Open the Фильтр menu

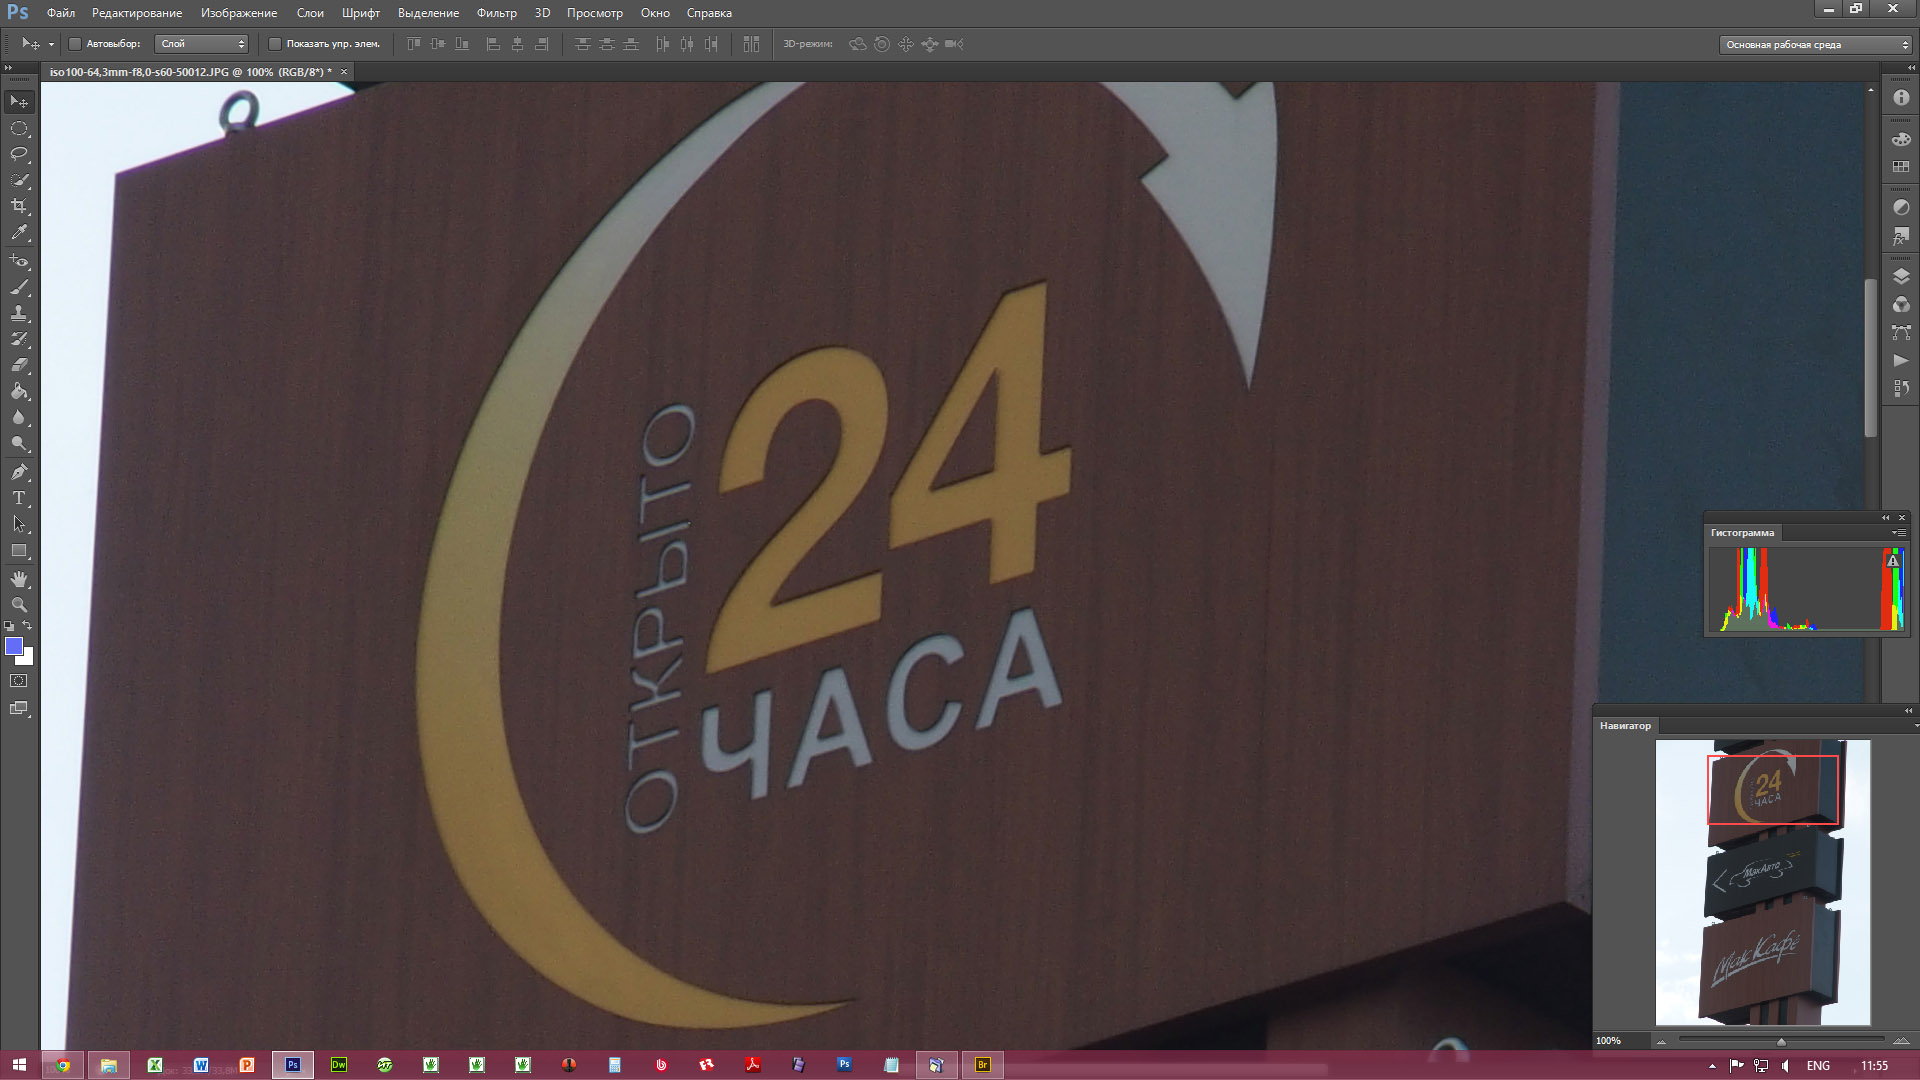tap(496, 13)
